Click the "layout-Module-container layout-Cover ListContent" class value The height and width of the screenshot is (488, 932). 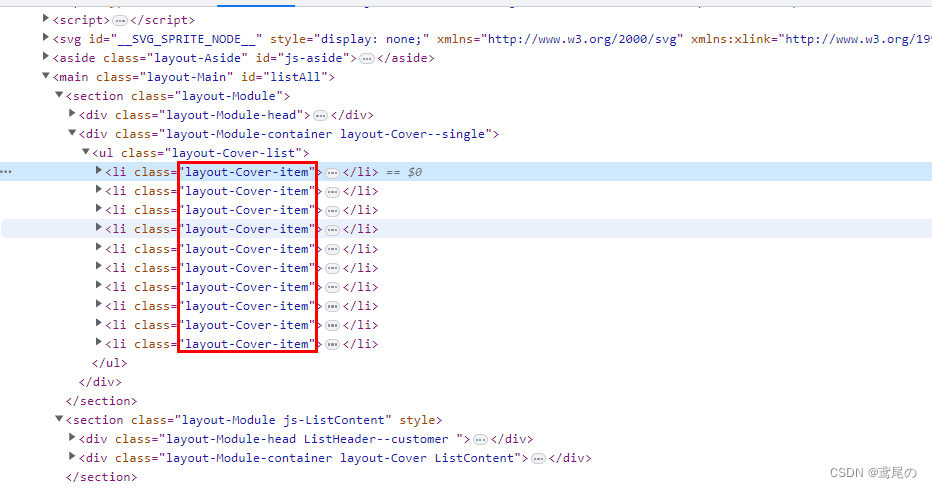click(340, 458)
